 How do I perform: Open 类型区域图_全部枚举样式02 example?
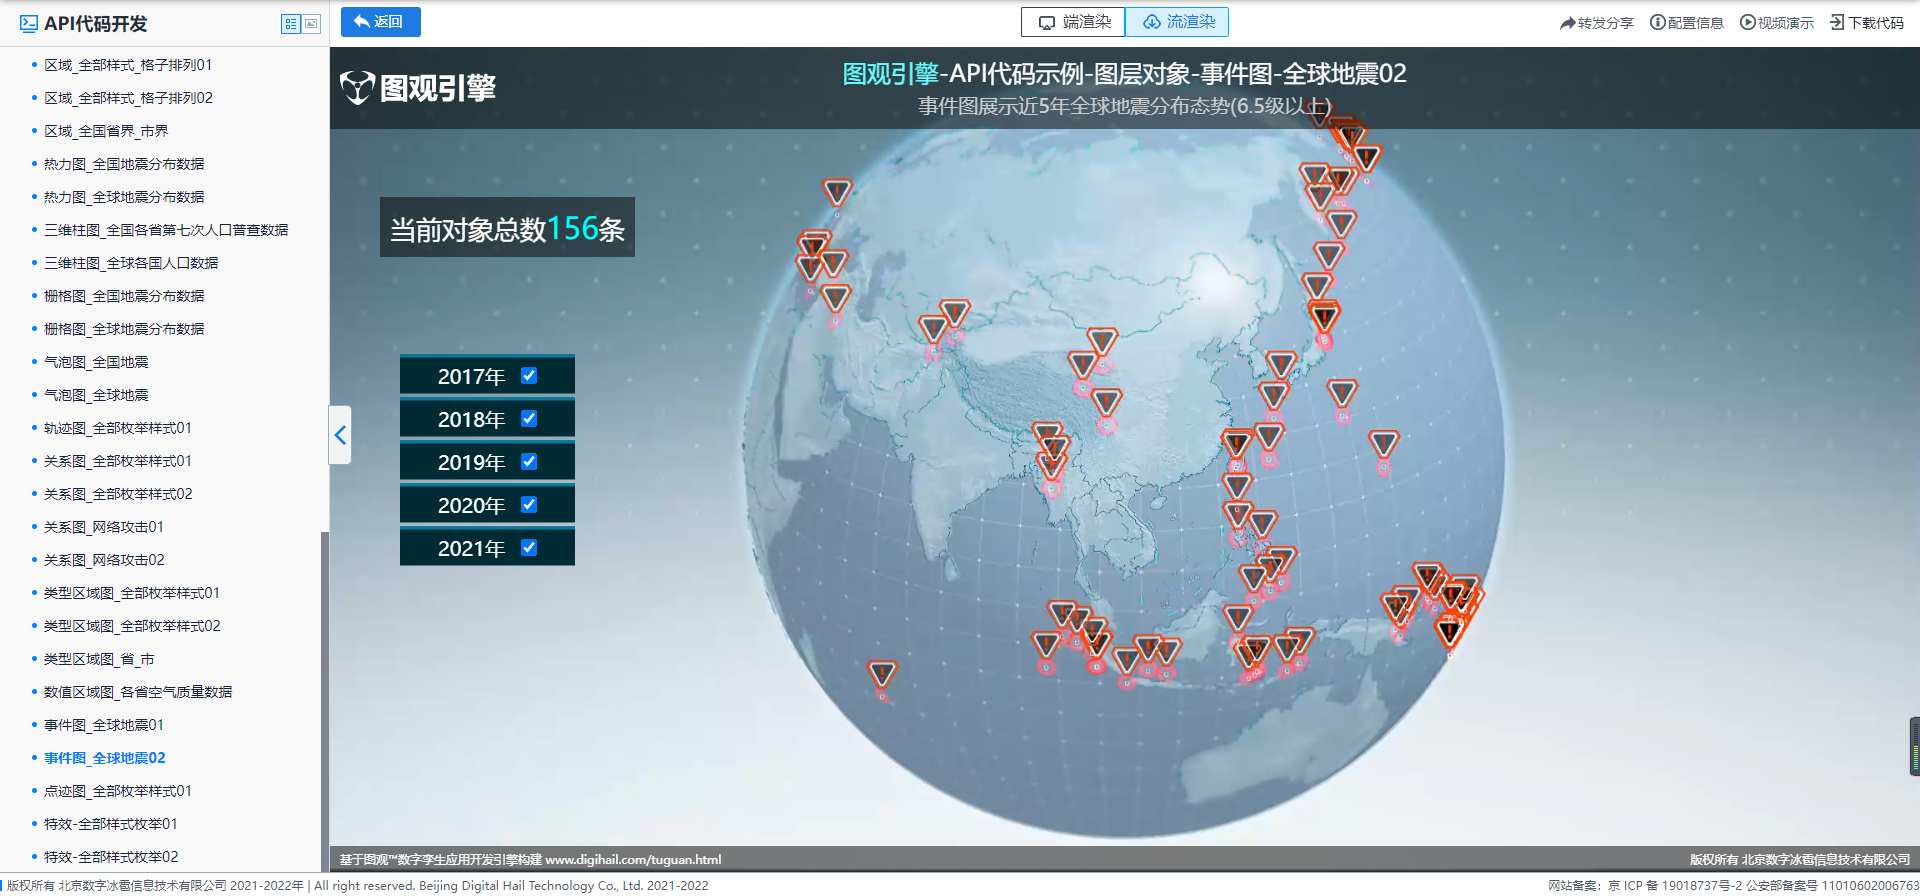pyautogui.click(x=132, y=626)
